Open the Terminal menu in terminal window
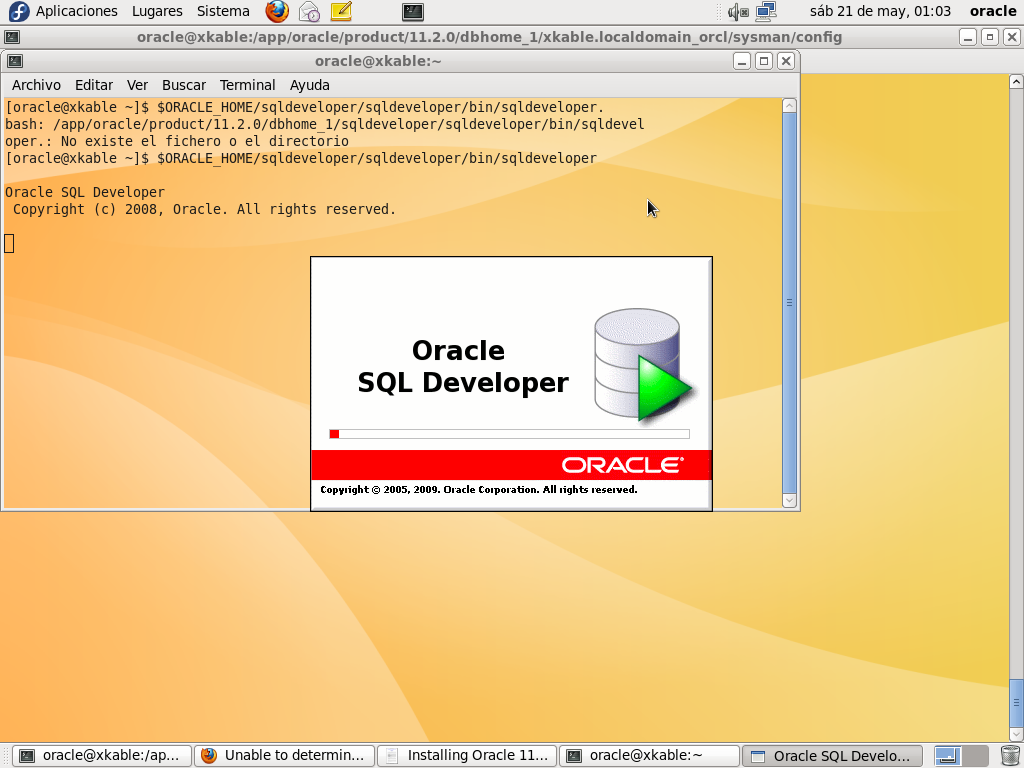The image size is (1024, 768). [248, 85]
